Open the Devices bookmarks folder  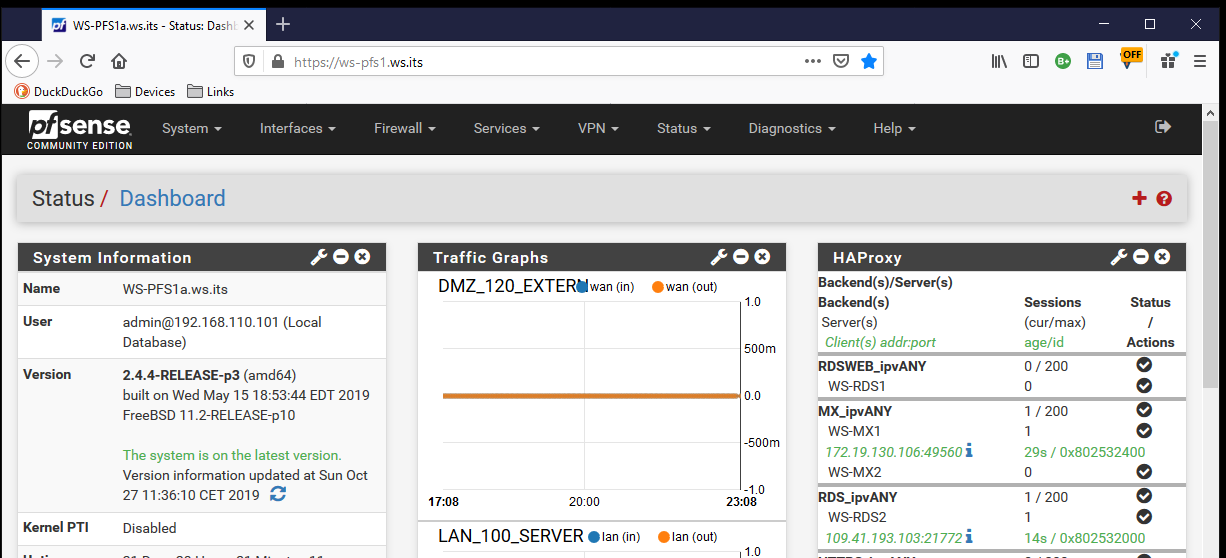click(146, 91)
